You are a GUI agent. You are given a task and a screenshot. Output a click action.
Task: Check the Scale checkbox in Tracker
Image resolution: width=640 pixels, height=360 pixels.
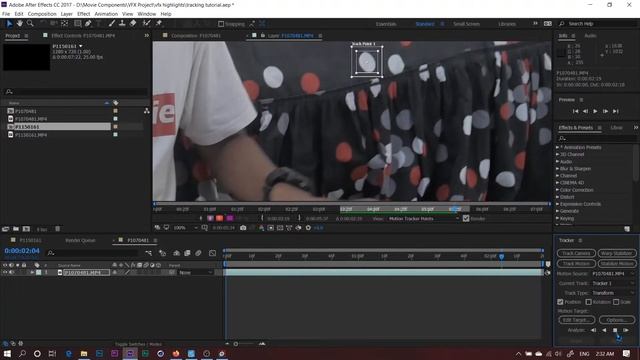pyautogui.click(x=616, y=302)
